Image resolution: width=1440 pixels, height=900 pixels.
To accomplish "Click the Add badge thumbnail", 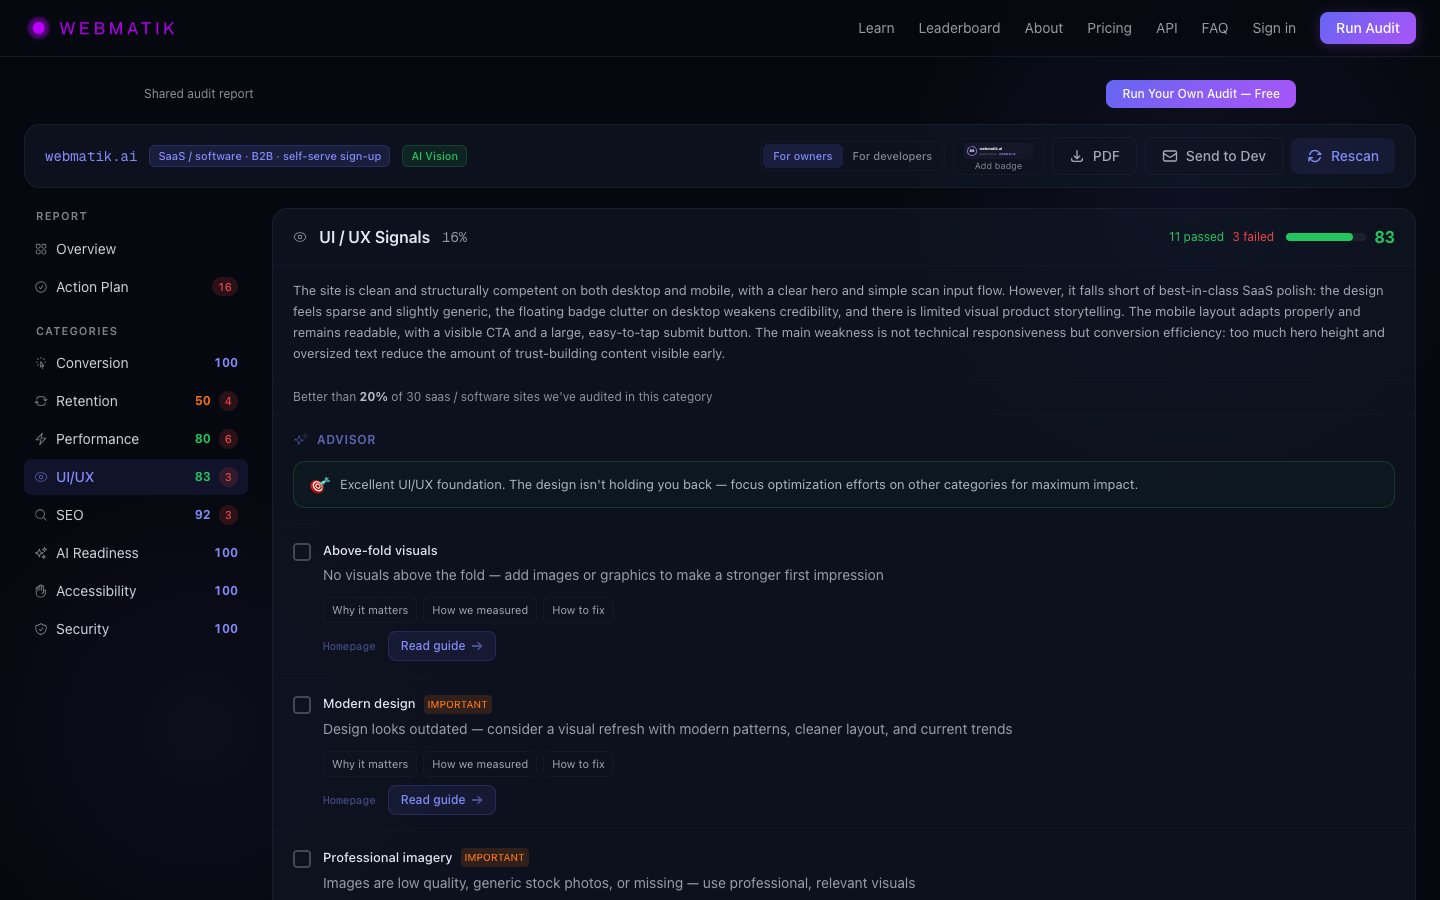I will tap(998, 156).
